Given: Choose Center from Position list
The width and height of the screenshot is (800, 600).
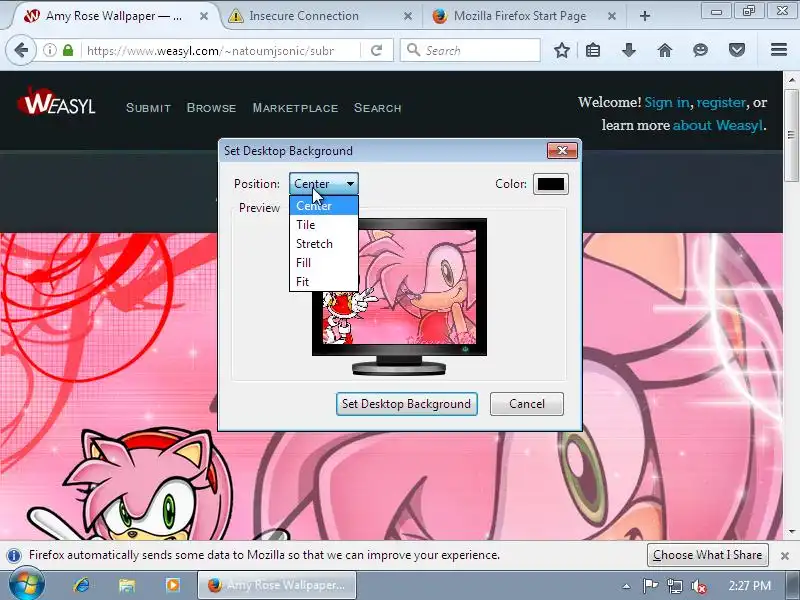Looking at the screenshot, I should tap(323, 206).
